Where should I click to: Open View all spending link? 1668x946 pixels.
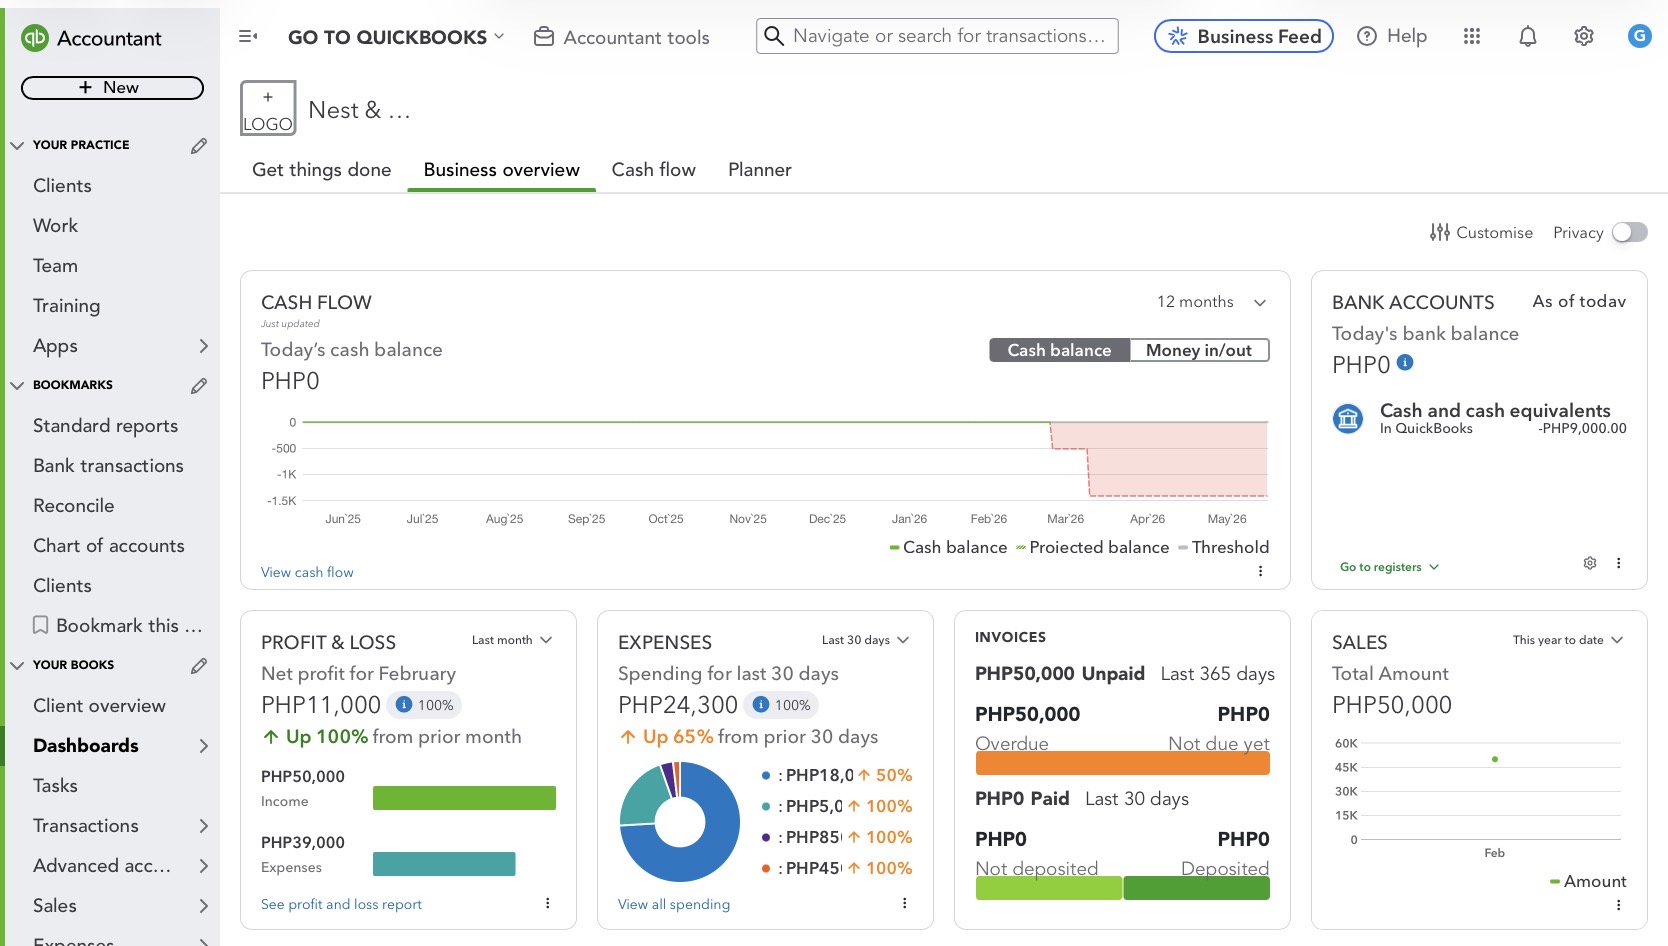point(674,904)
